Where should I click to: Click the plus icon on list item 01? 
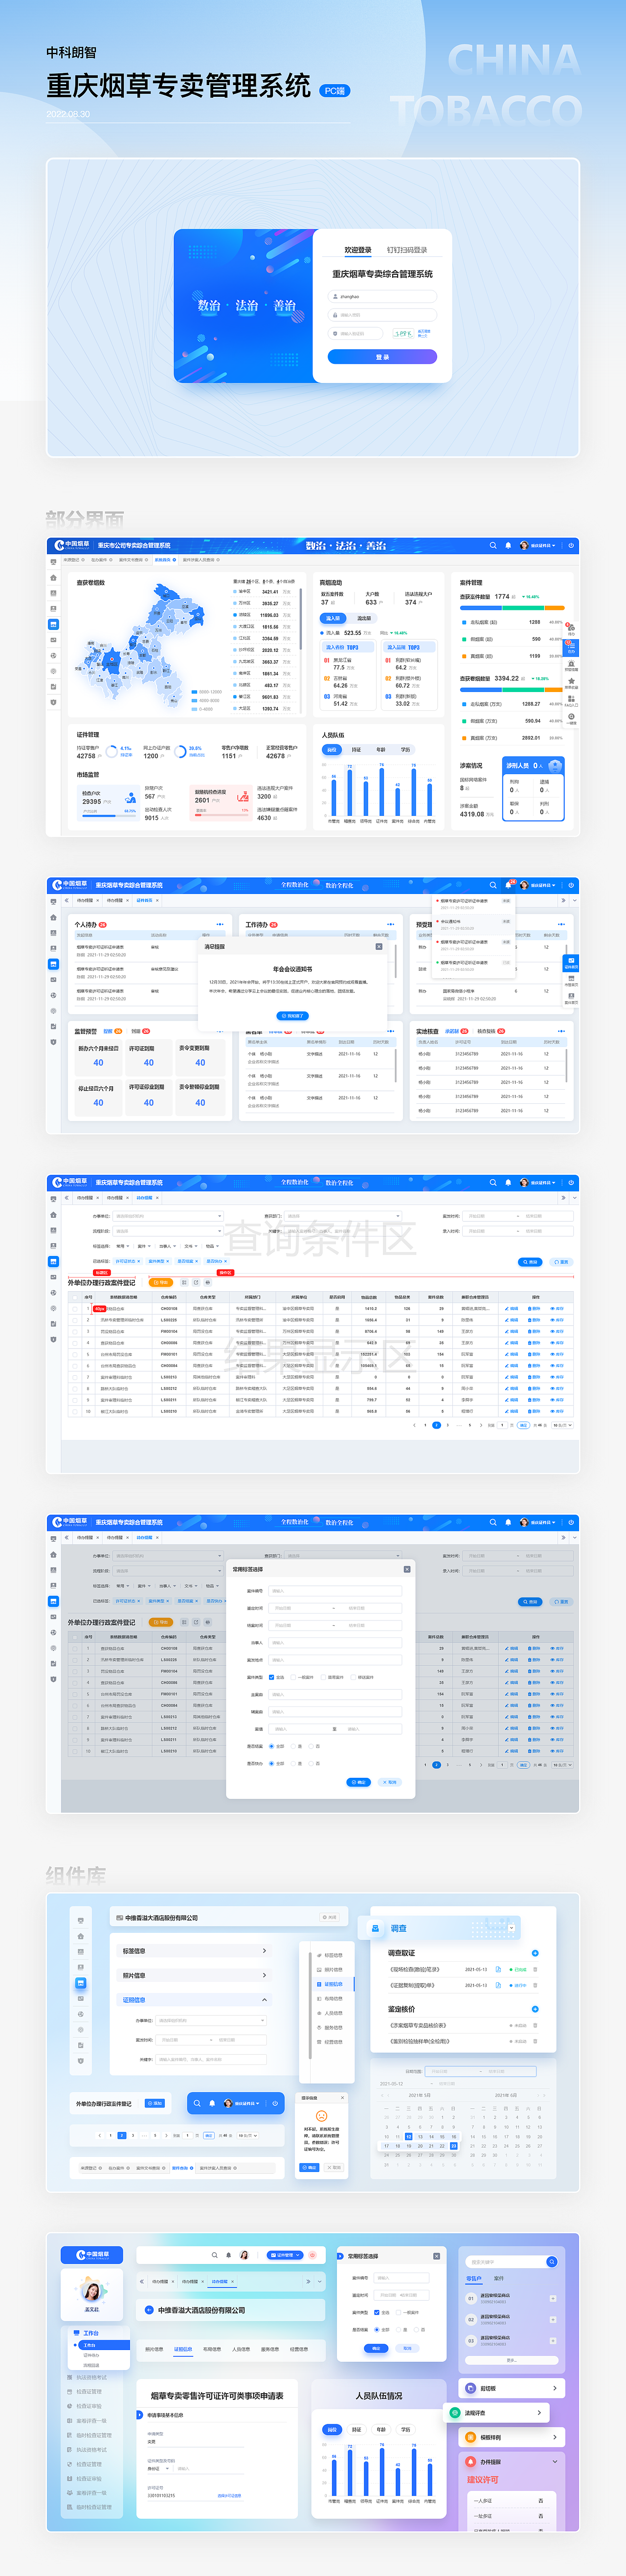coord(552,2298)
